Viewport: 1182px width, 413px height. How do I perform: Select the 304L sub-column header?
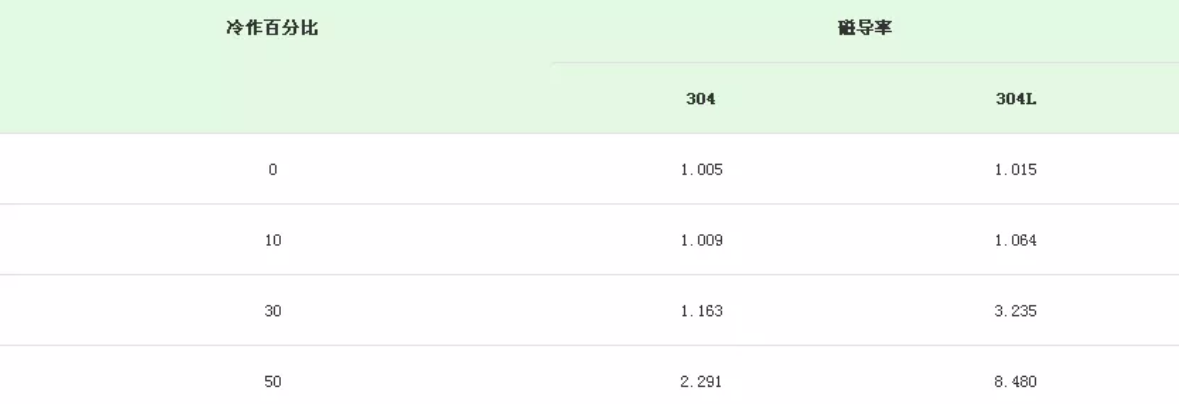click(1016, 99)
